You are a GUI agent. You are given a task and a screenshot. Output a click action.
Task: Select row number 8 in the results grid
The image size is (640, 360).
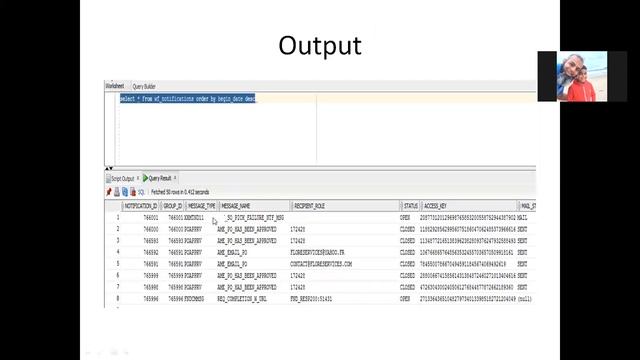118,298
